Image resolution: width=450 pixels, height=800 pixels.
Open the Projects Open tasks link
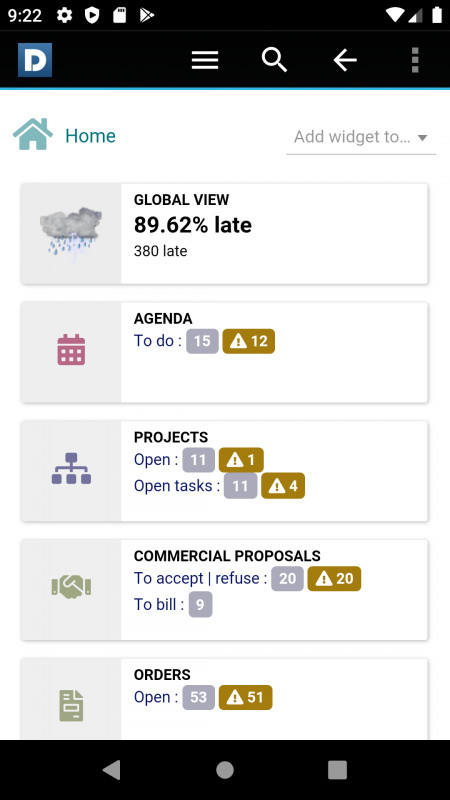tap(177, 486)
